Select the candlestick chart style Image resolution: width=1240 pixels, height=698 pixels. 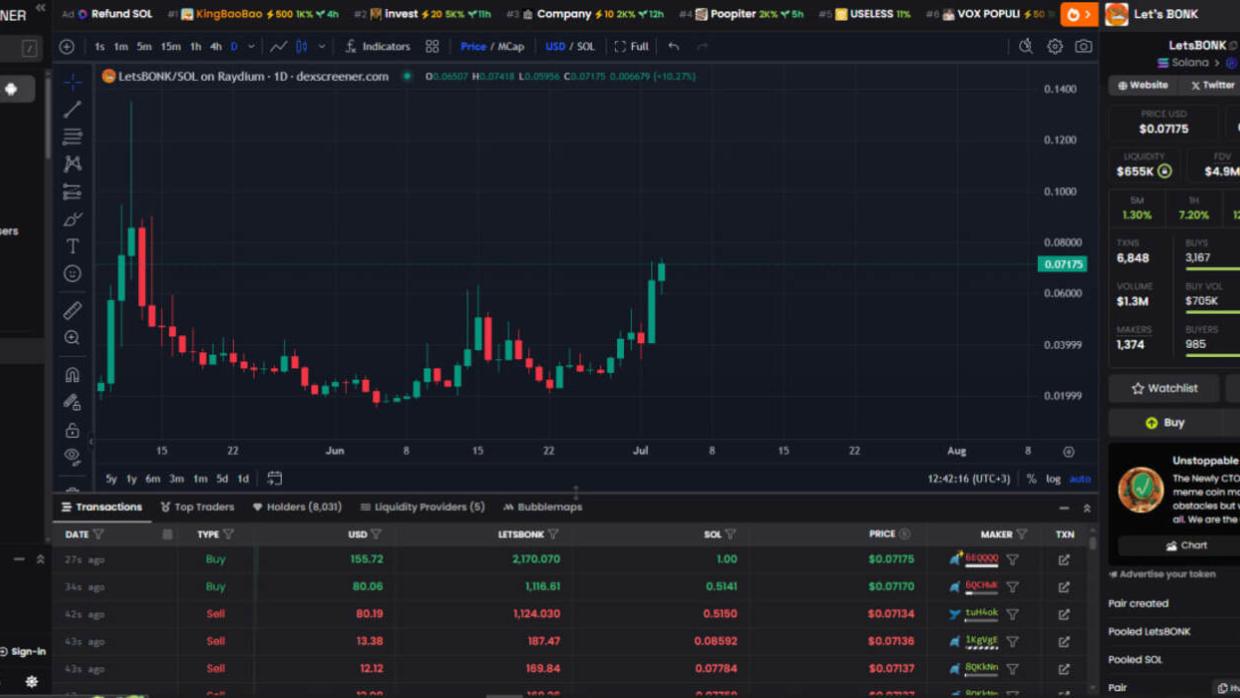click(301, 47)
